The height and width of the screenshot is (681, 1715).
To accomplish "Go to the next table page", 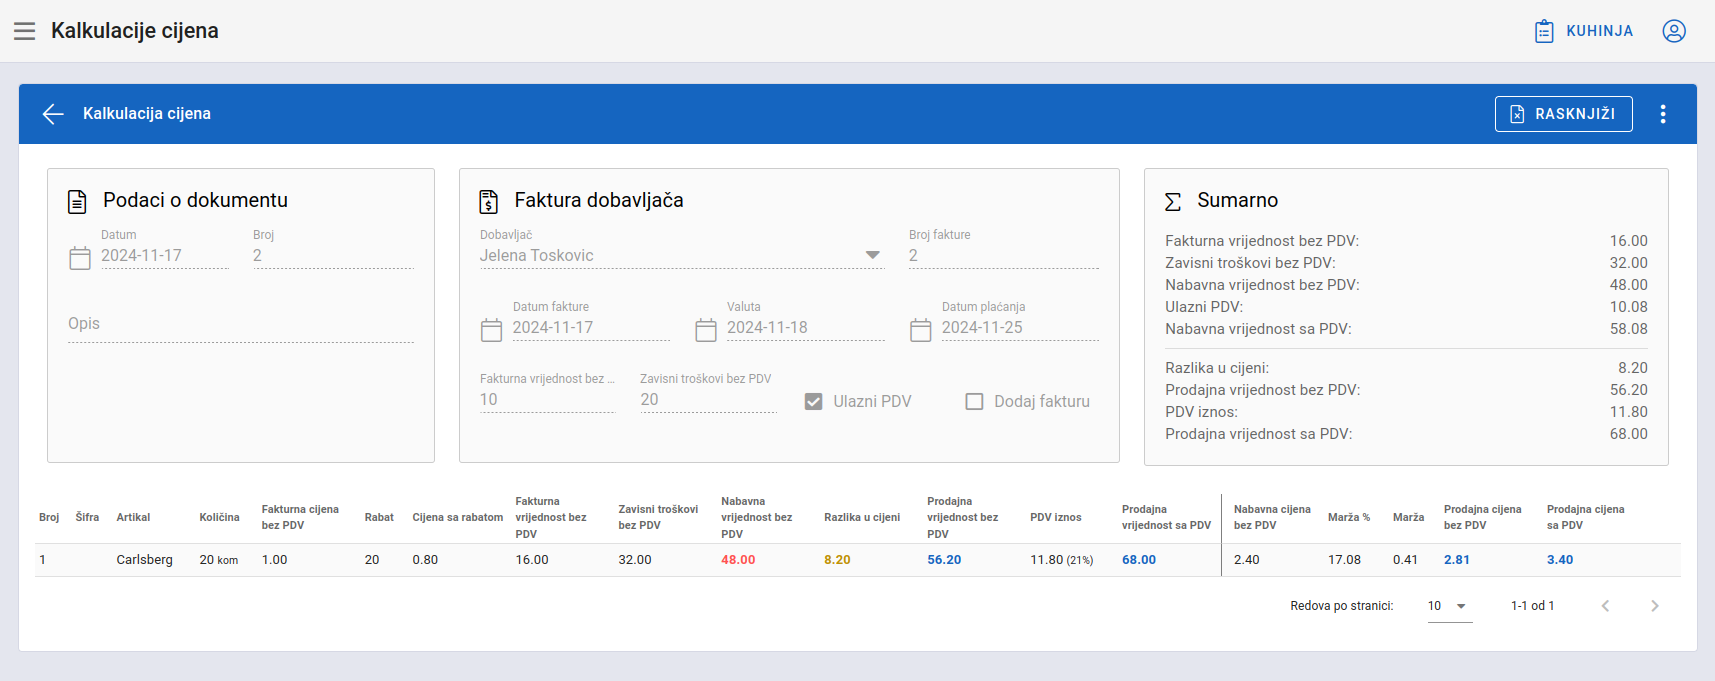I will [x=1655, y=606].
